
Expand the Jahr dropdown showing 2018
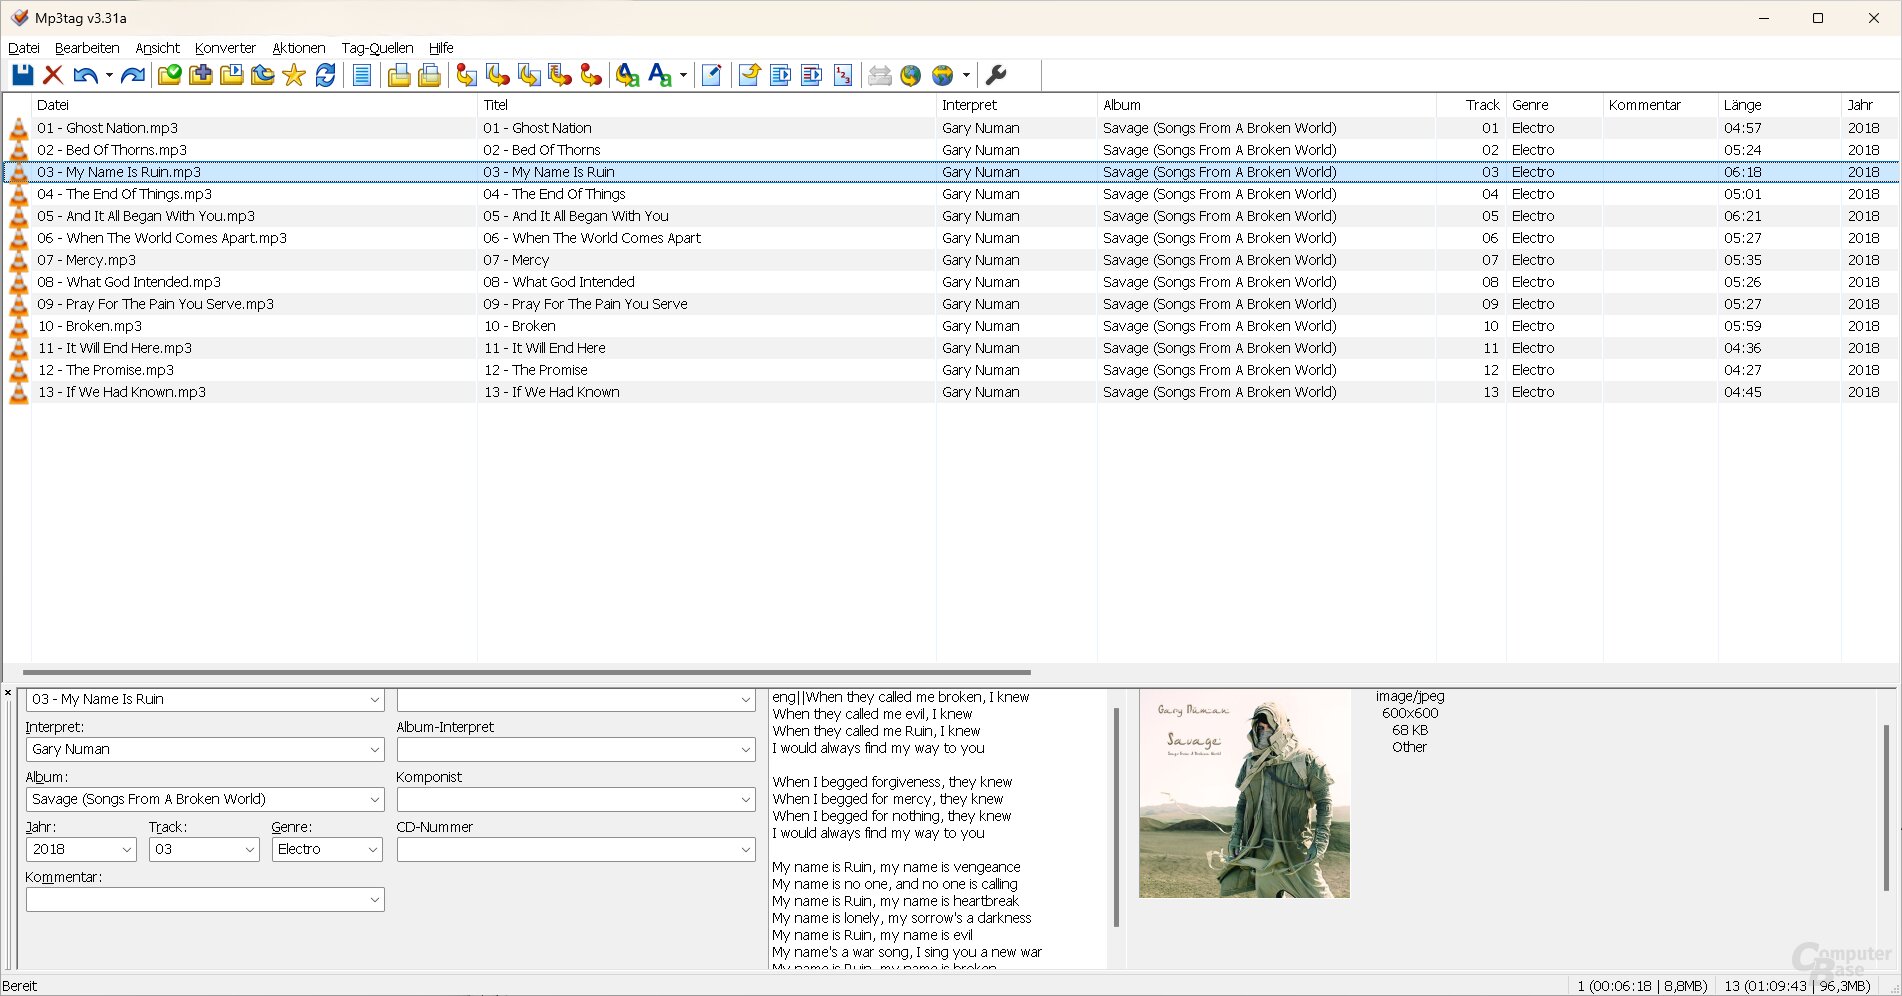127,850
